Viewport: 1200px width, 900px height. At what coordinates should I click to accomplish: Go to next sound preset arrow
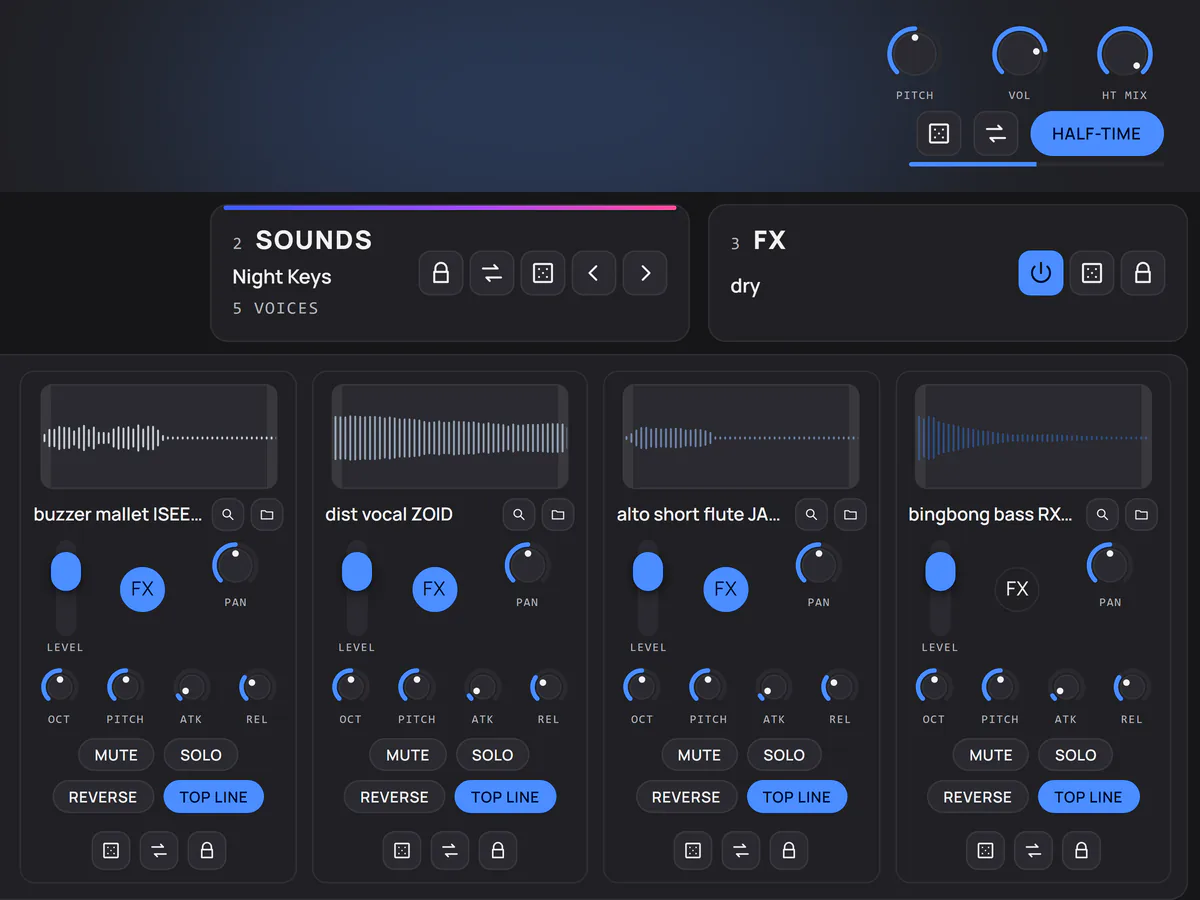click(645, 273)
